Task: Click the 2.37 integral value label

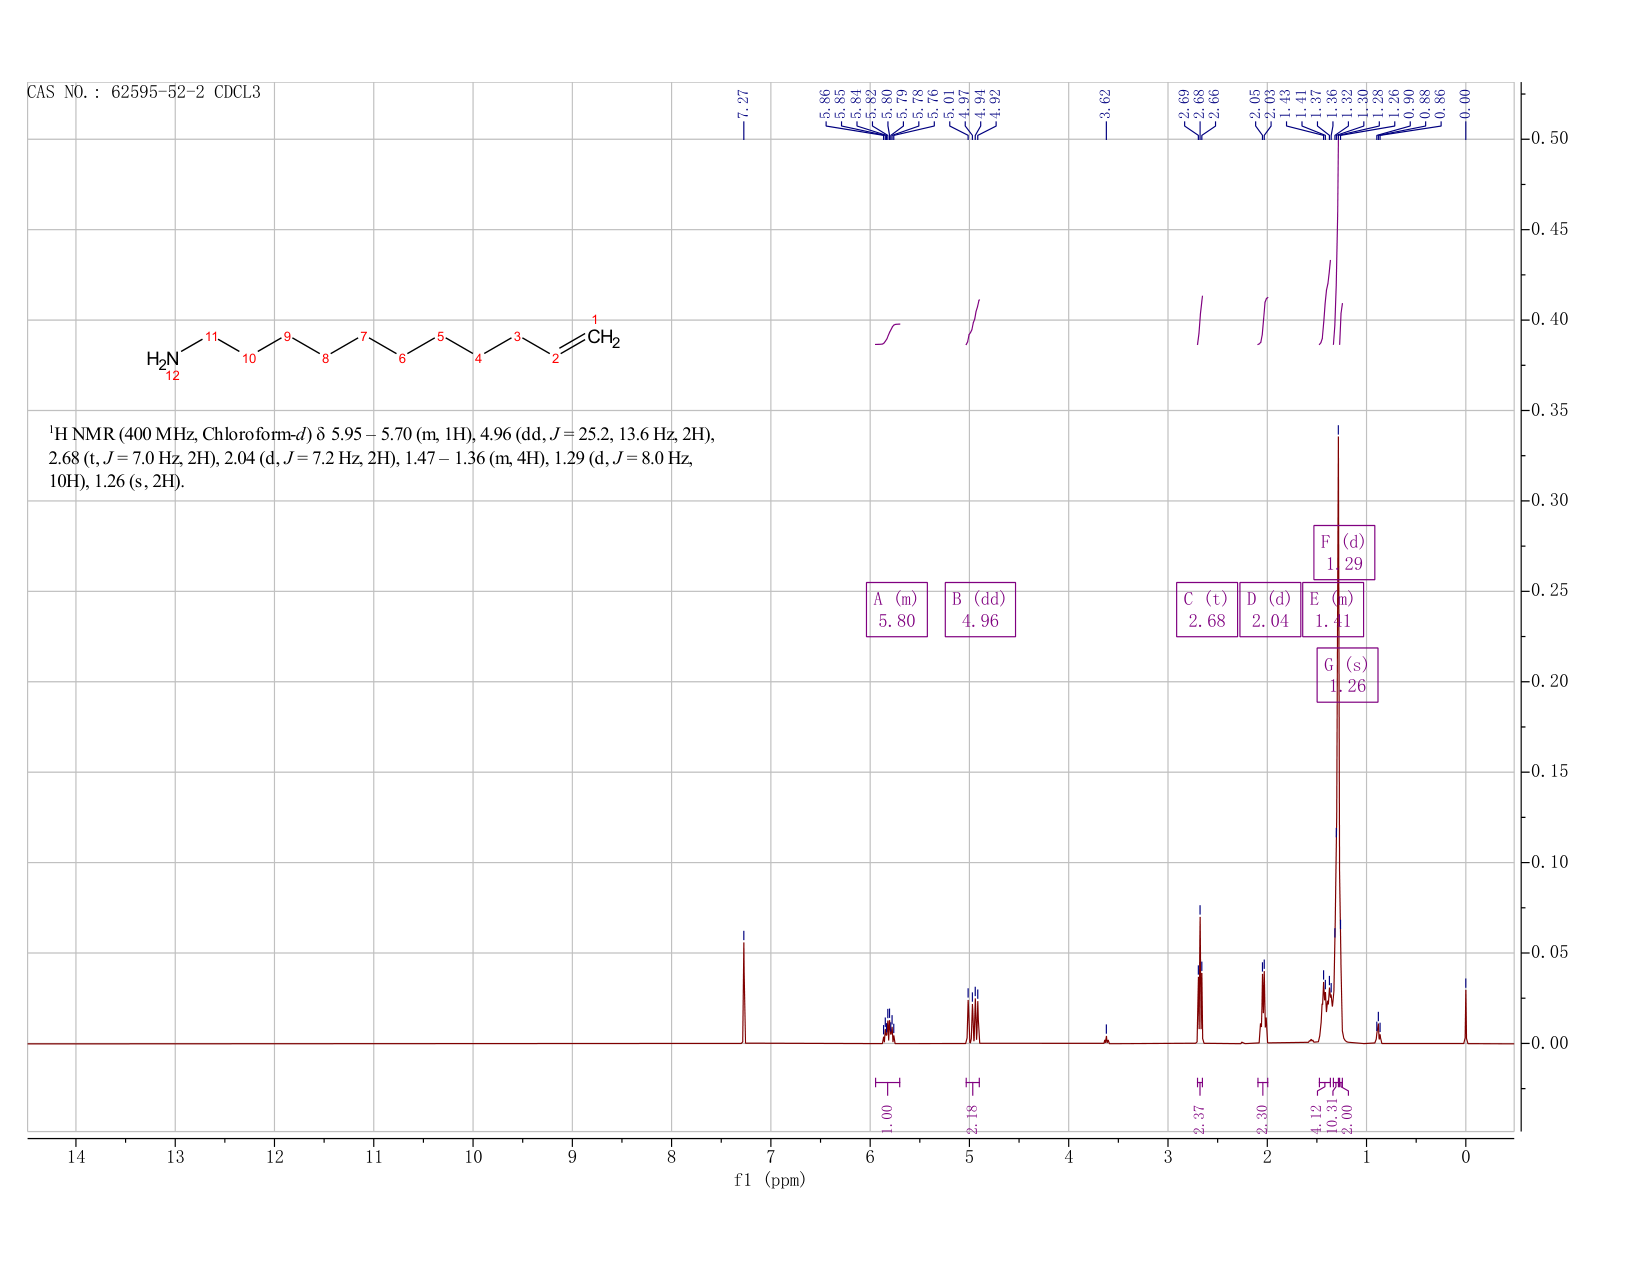Action: [x=1200, y=1118]
